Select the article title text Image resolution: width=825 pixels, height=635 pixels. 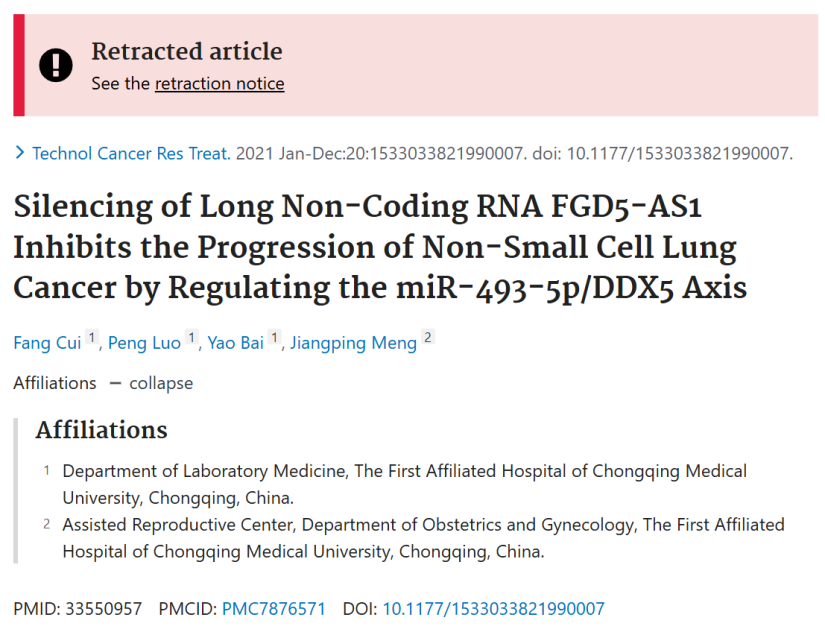380,247
